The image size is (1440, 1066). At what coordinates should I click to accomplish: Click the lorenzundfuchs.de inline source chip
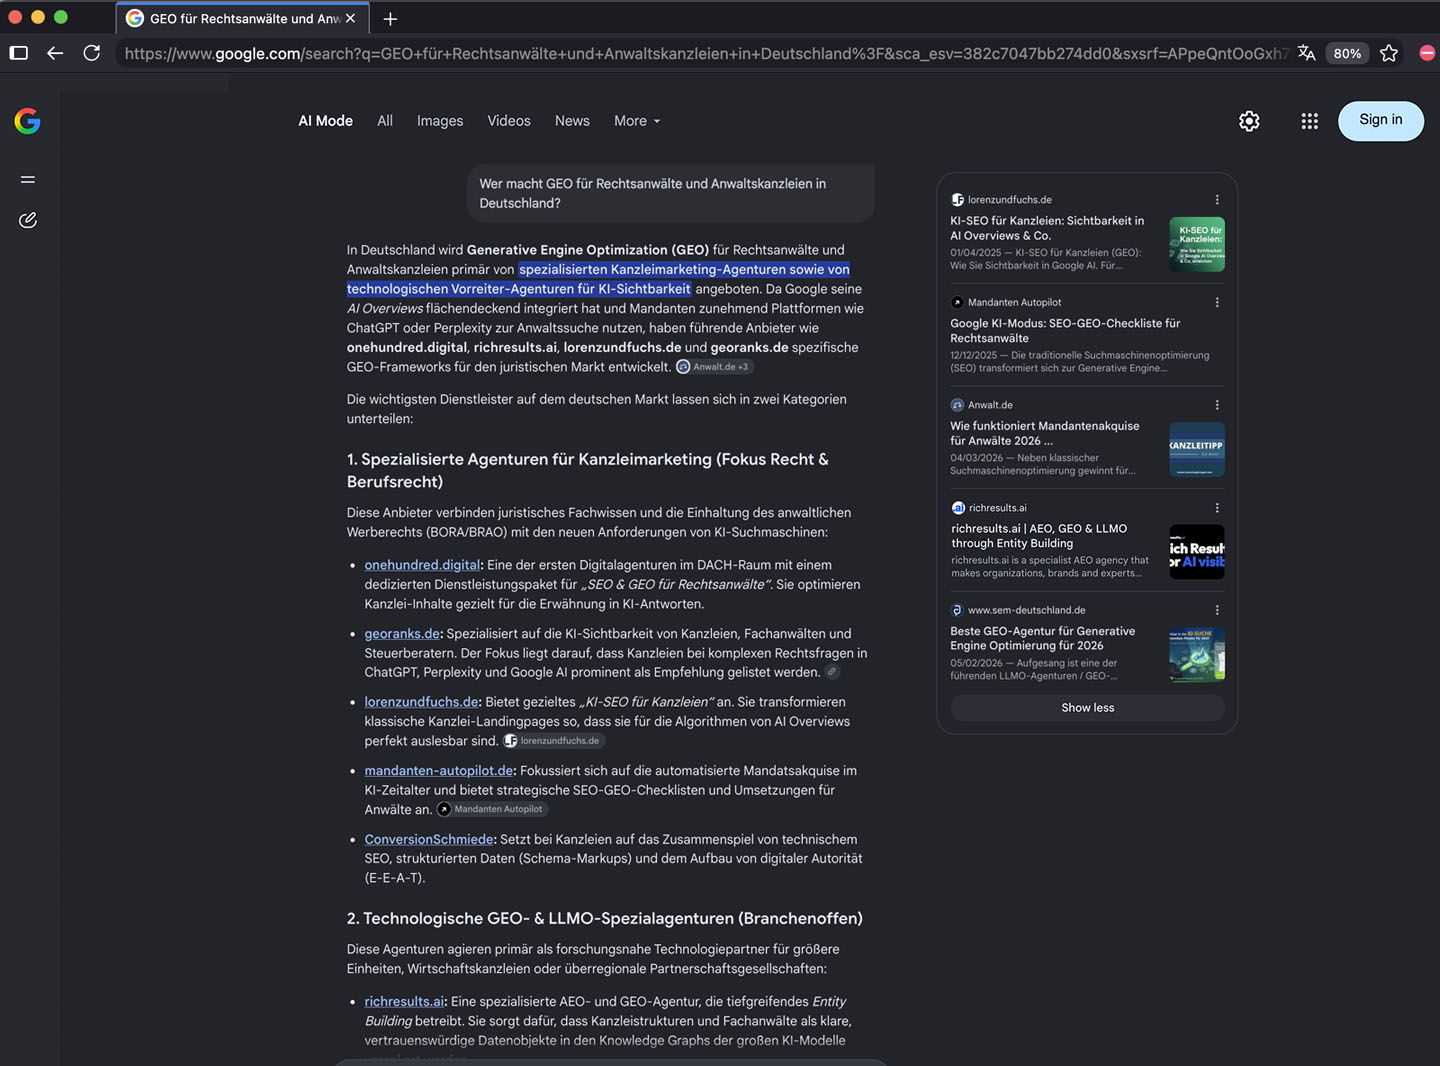coord(553,741)
